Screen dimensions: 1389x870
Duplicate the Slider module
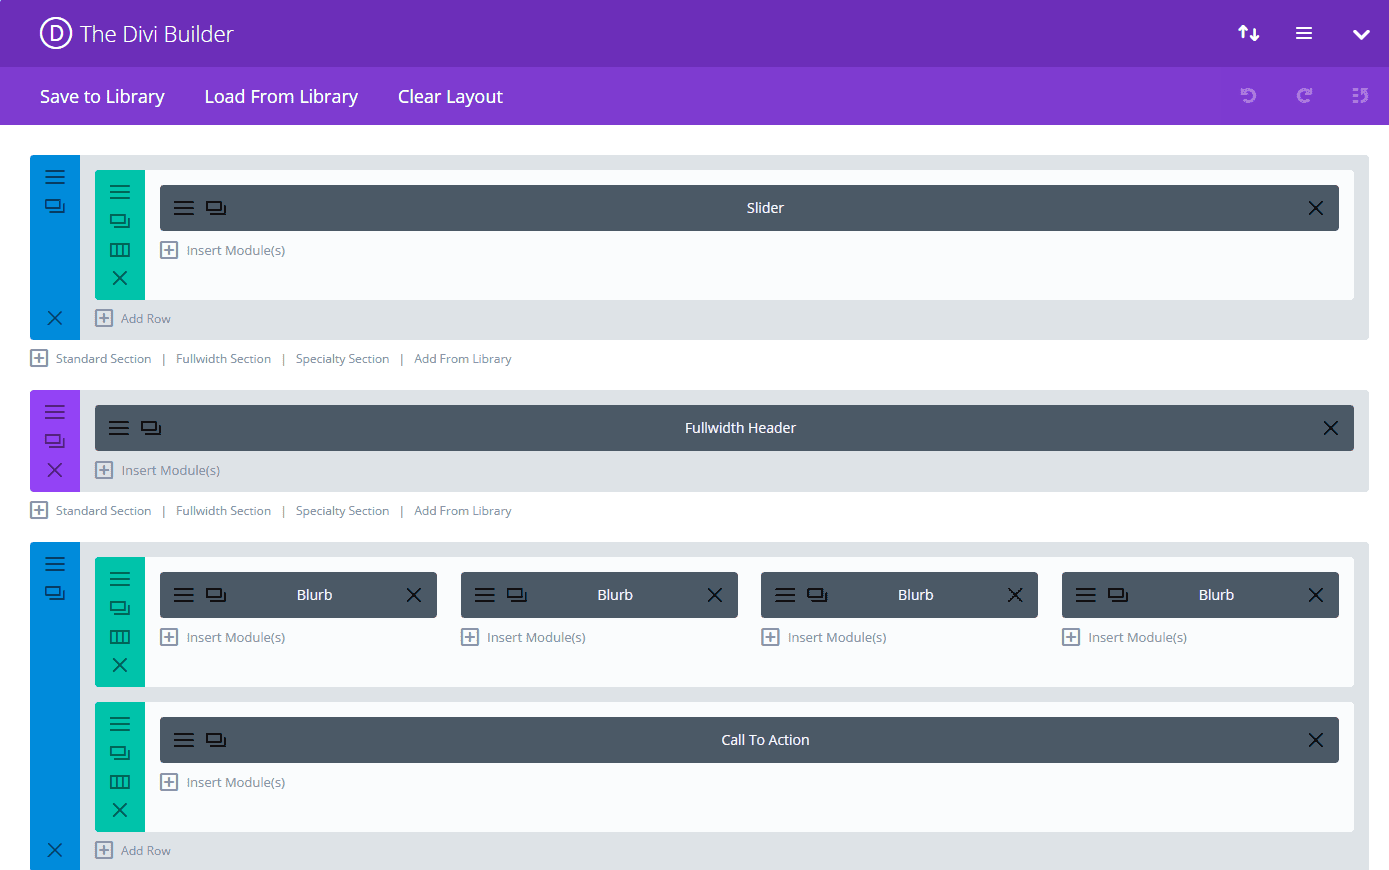coord(215,207)
